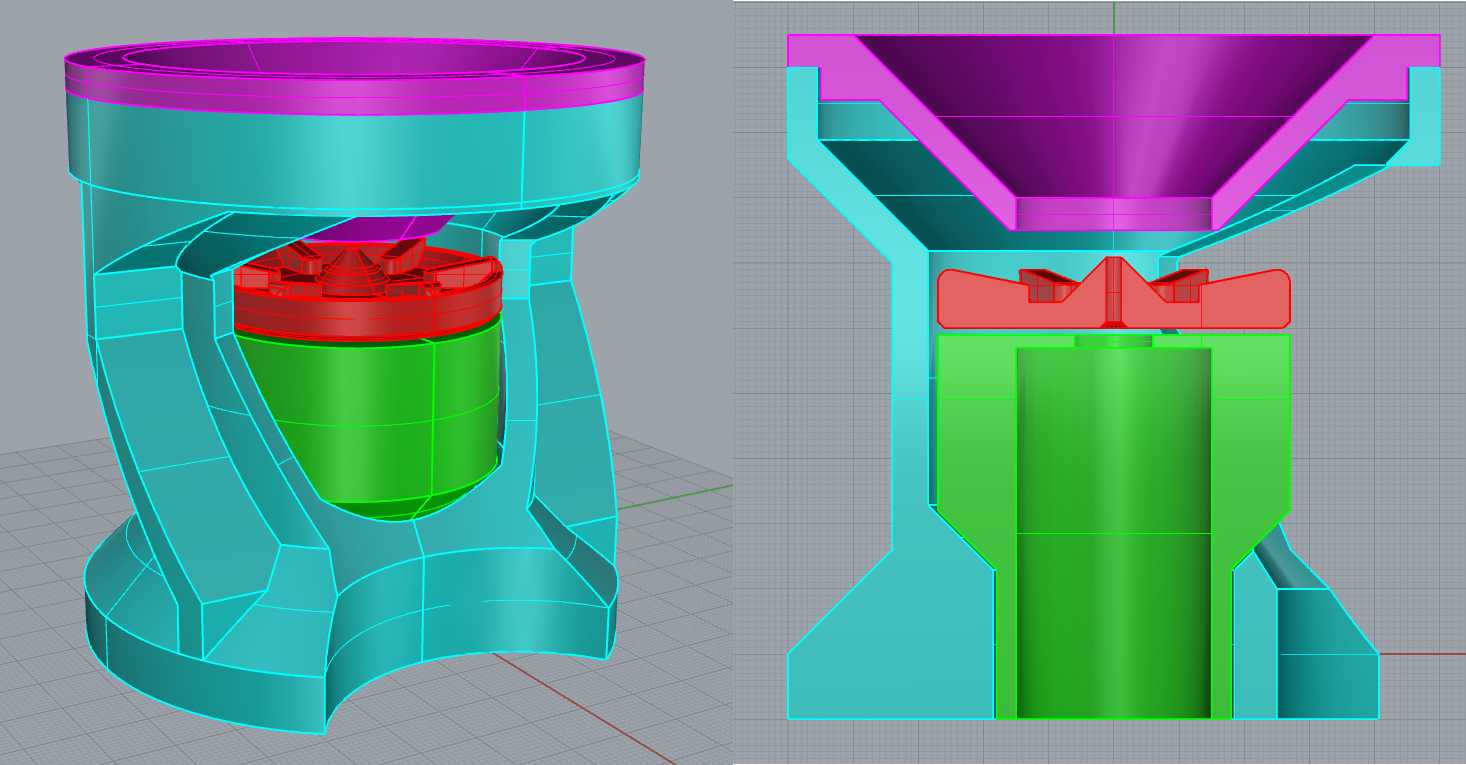Select the red center cone of the impeller

[x=1114, y=290]
